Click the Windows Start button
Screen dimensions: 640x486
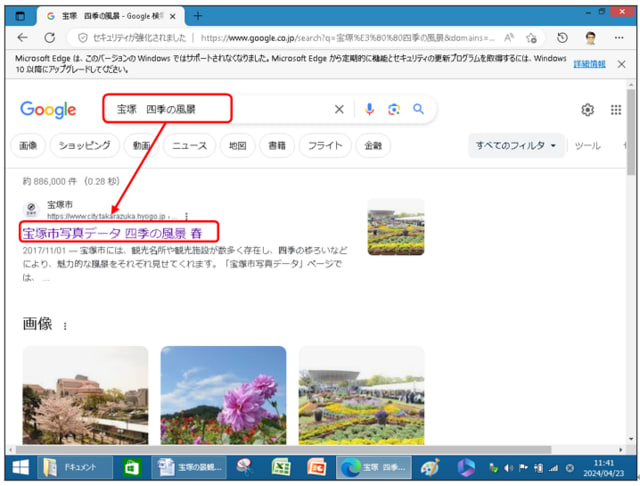pyautogui.click(x=20, y=468)
